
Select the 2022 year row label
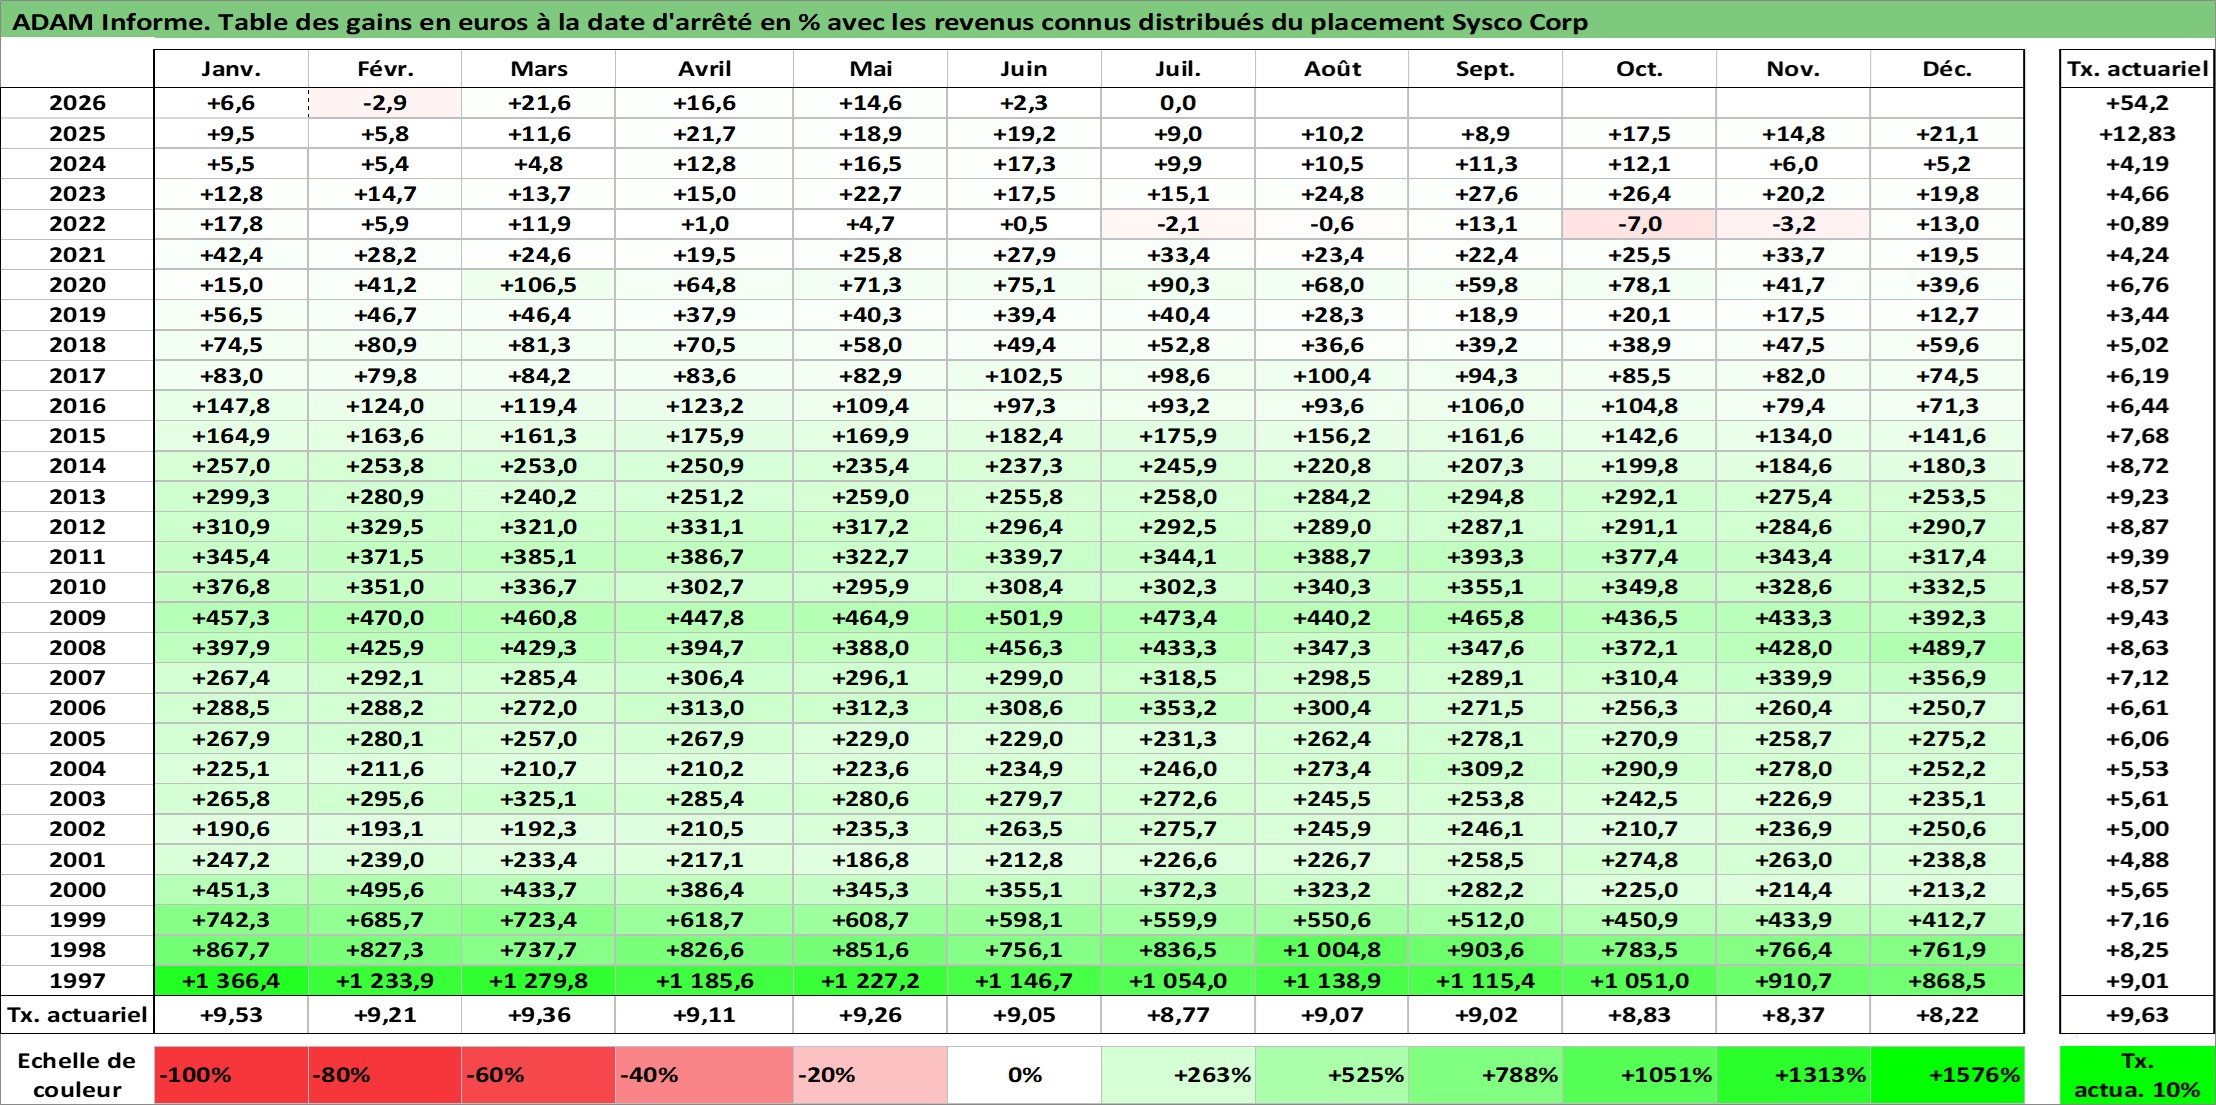pyautogui.click(x=78, y=224)
